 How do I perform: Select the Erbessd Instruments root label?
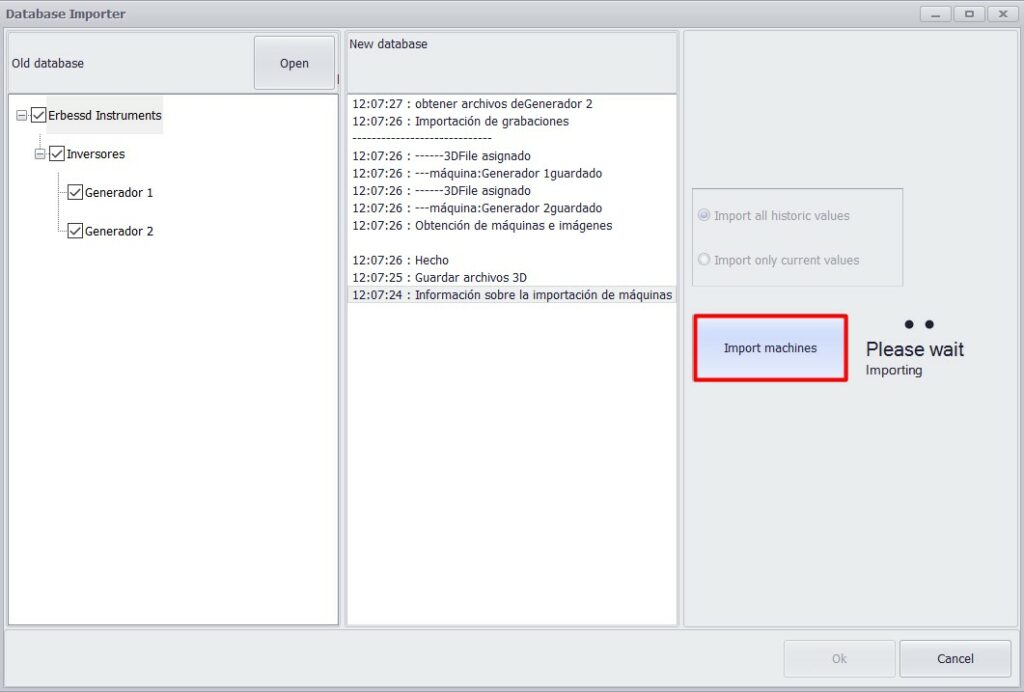pyautogui.click(x=105, y=115)
